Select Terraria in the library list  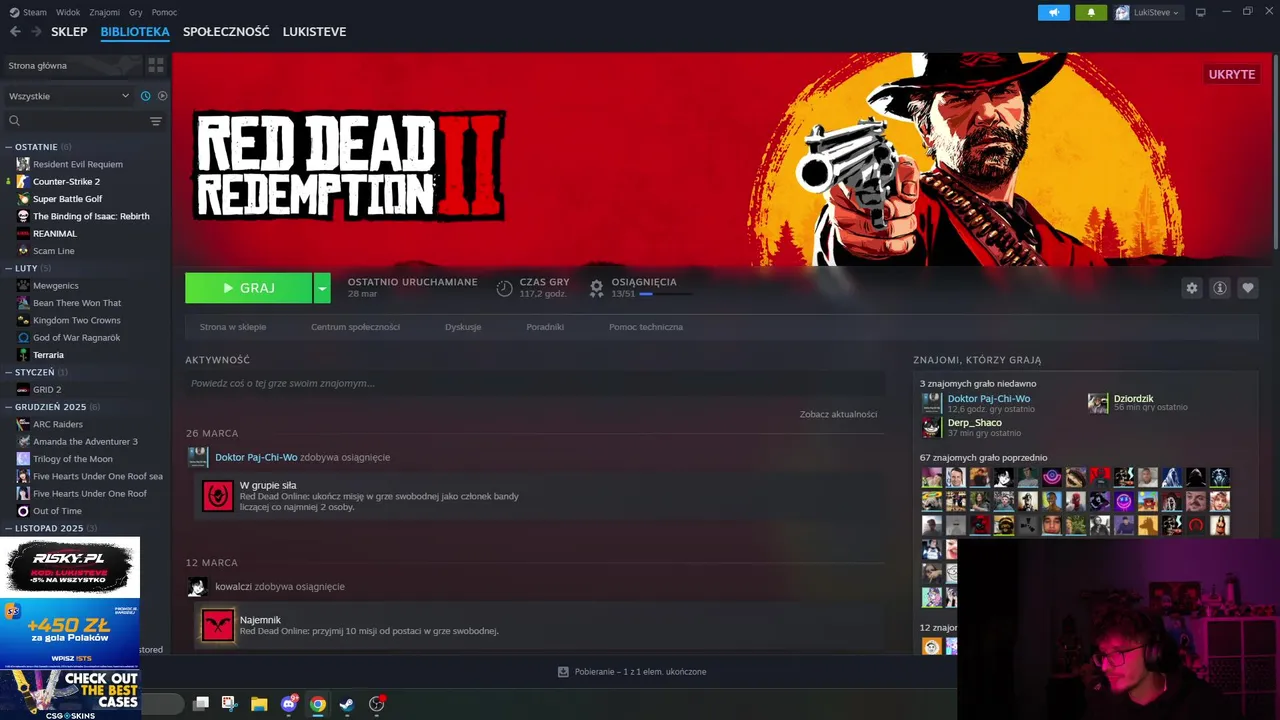pyautogui.click(x=48, y=355)
